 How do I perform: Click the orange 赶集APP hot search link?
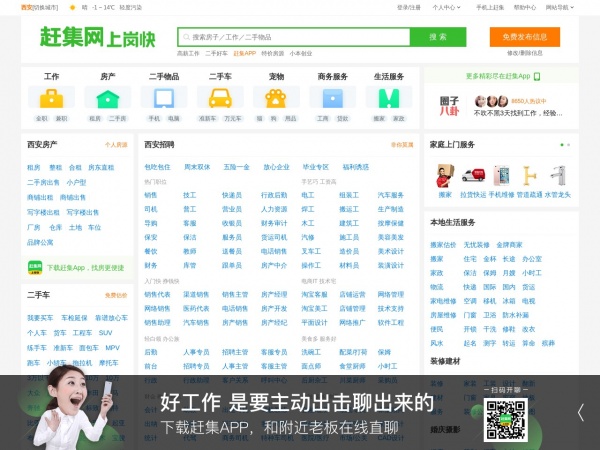coord(245,53)
